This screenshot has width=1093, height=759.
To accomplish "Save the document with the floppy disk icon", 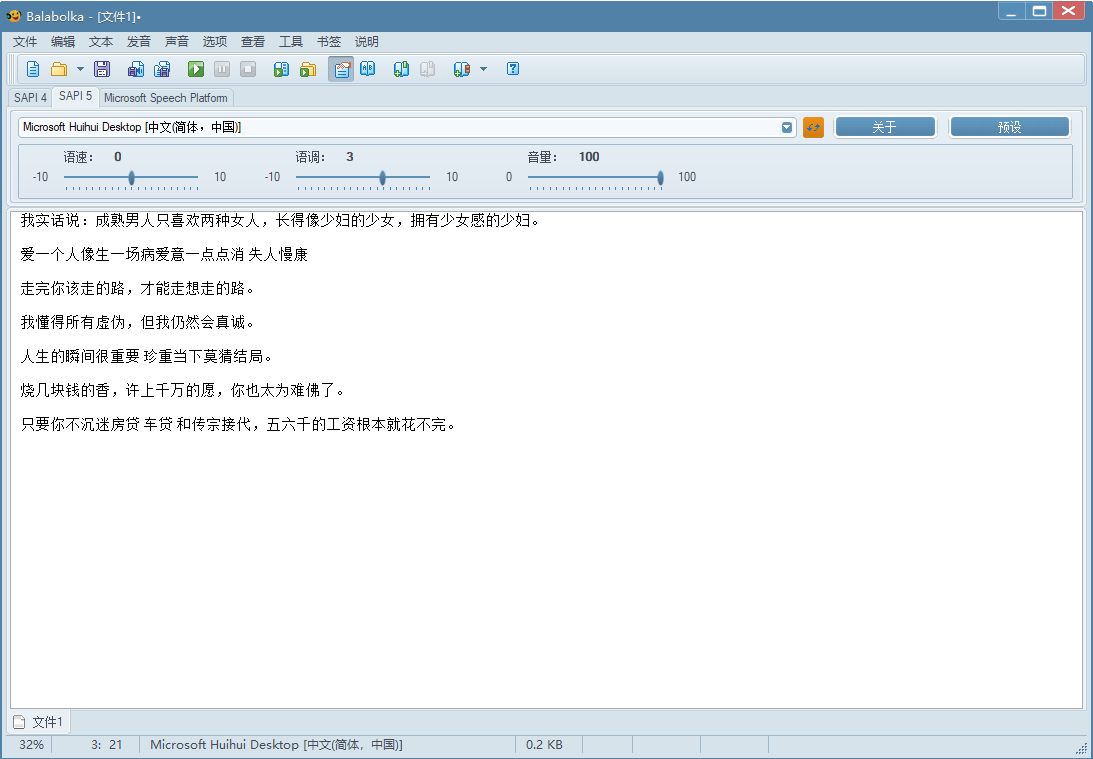I will (102, 69).
